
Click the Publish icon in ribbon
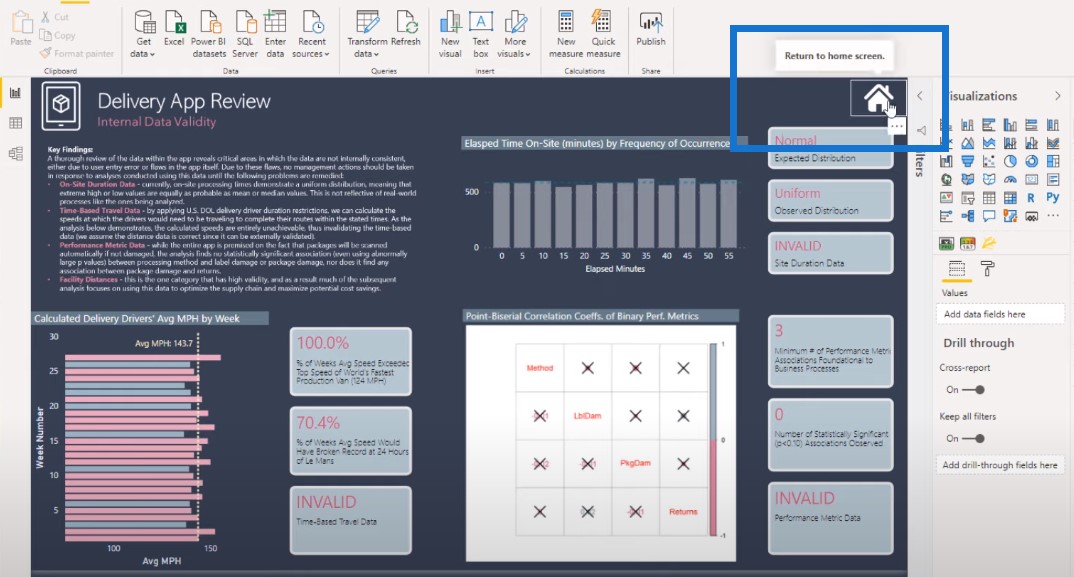pos(651,29)
